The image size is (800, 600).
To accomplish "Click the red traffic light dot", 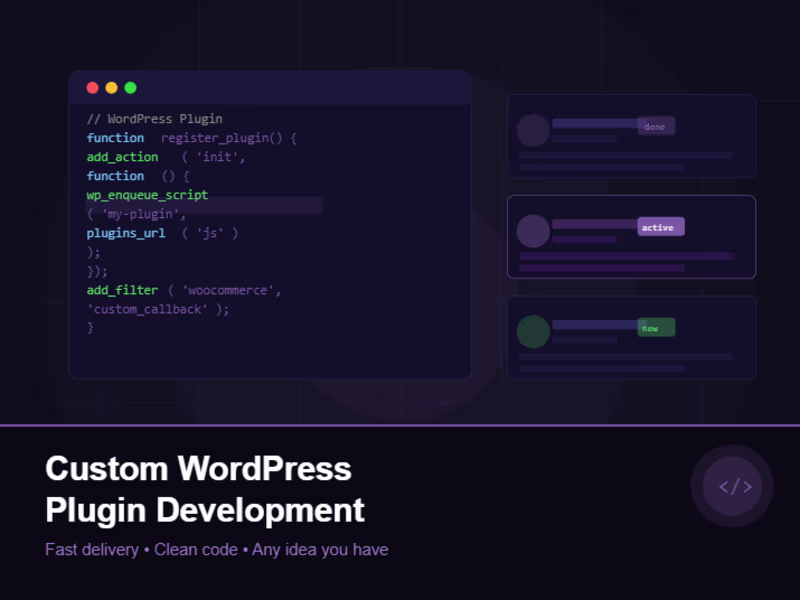I will tap(92, 87).
